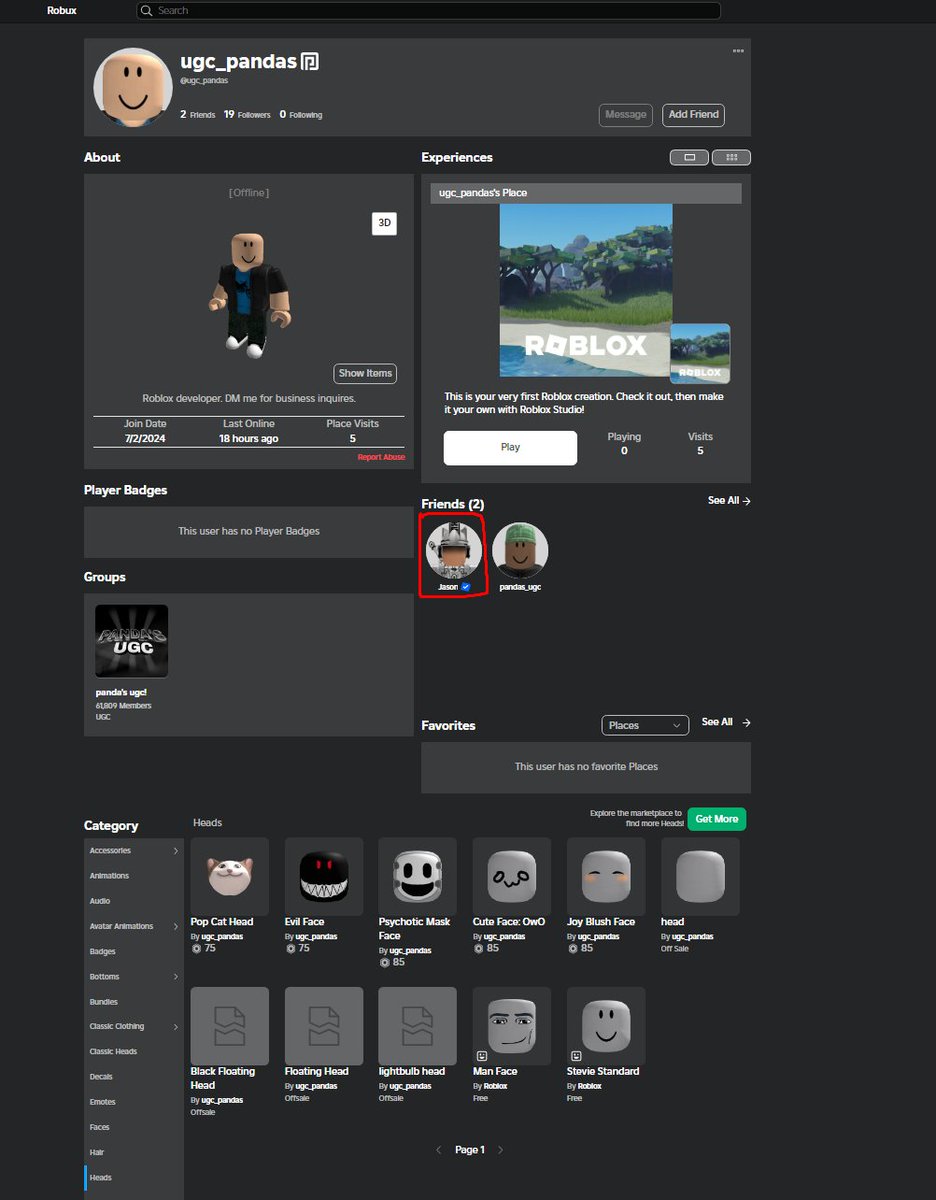Screen dimensions: 936x1200
Task: Click the Message button
Action: [x=626, y=115]
